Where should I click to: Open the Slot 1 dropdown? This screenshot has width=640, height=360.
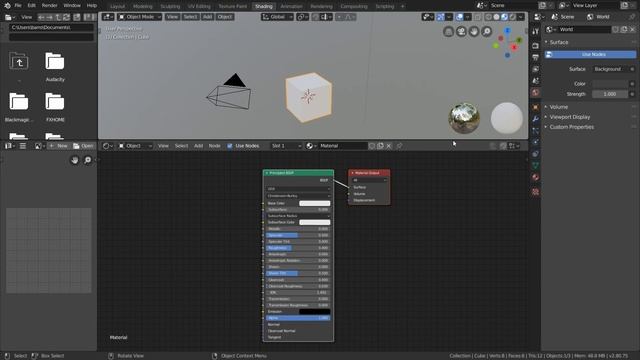[286, 146]
